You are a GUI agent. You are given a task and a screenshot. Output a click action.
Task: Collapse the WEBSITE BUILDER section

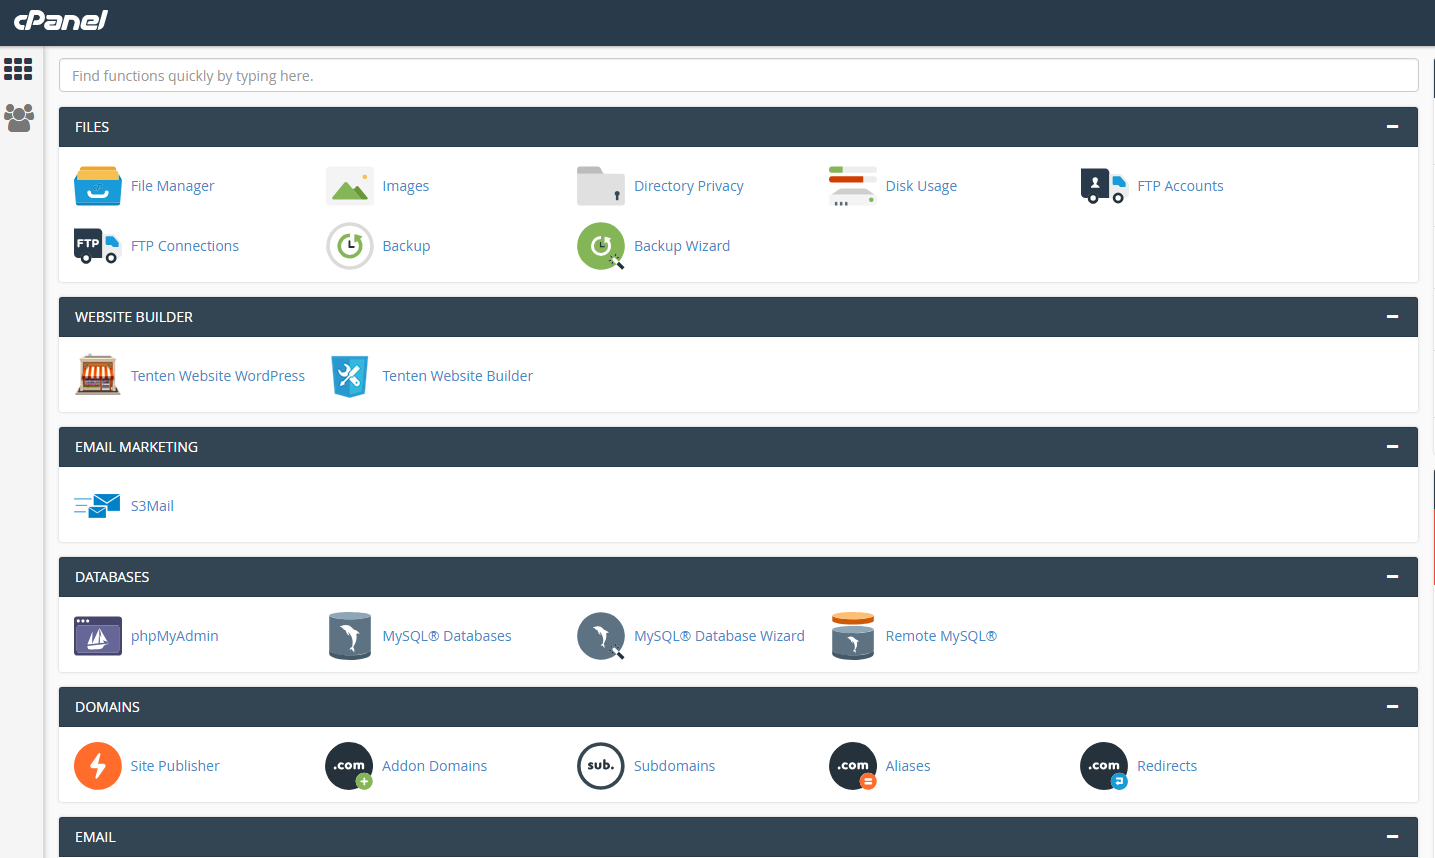pyautogui.click(x=1392, y=317)
